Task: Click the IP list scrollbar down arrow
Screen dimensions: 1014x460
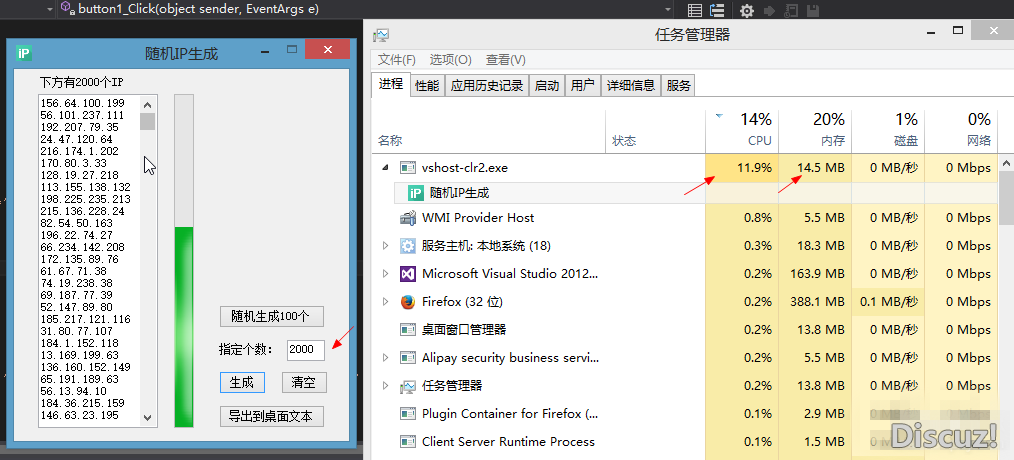Action: (148, 418)
